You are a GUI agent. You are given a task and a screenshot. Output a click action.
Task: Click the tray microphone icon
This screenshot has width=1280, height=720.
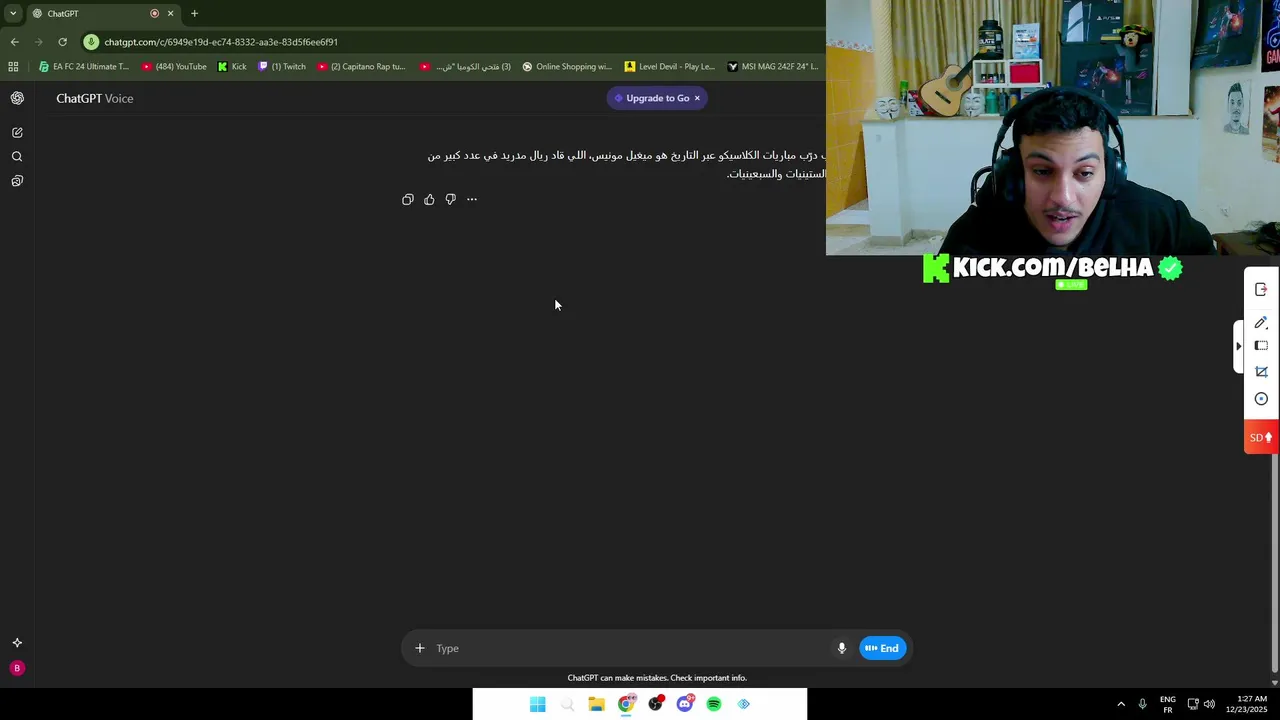tap(1143, 704)
